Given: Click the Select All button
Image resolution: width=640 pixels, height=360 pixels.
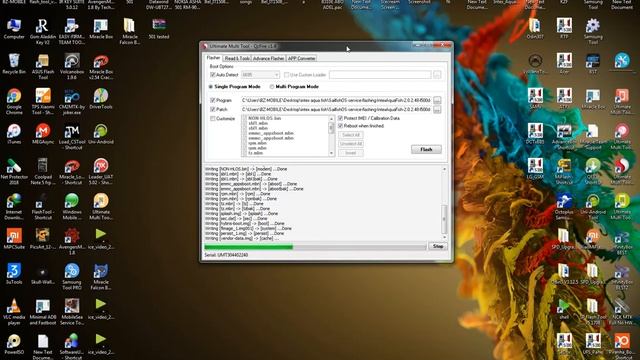Looking at the screenshot, I should [x=351, y=135].
